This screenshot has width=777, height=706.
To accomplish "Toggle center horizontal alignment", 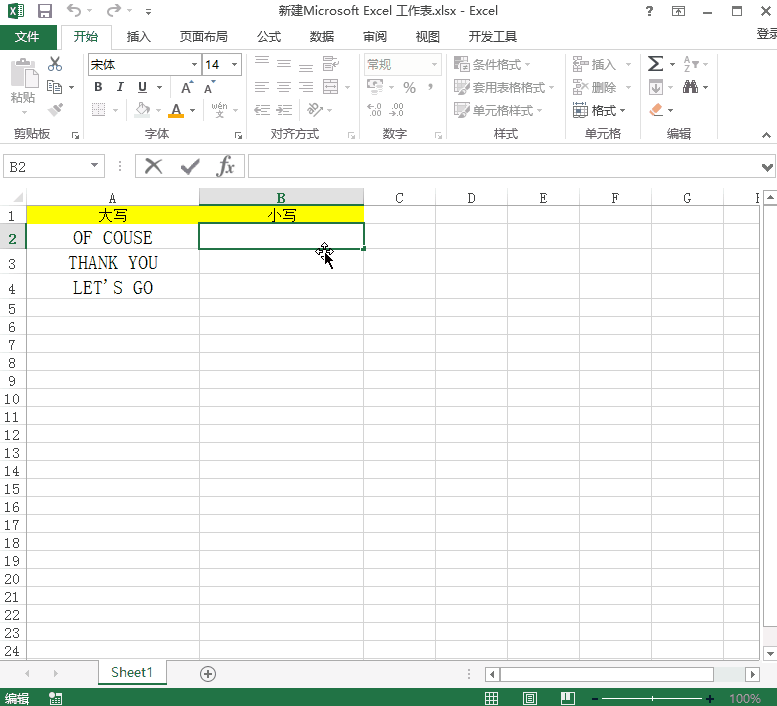I will coord(284,87).
